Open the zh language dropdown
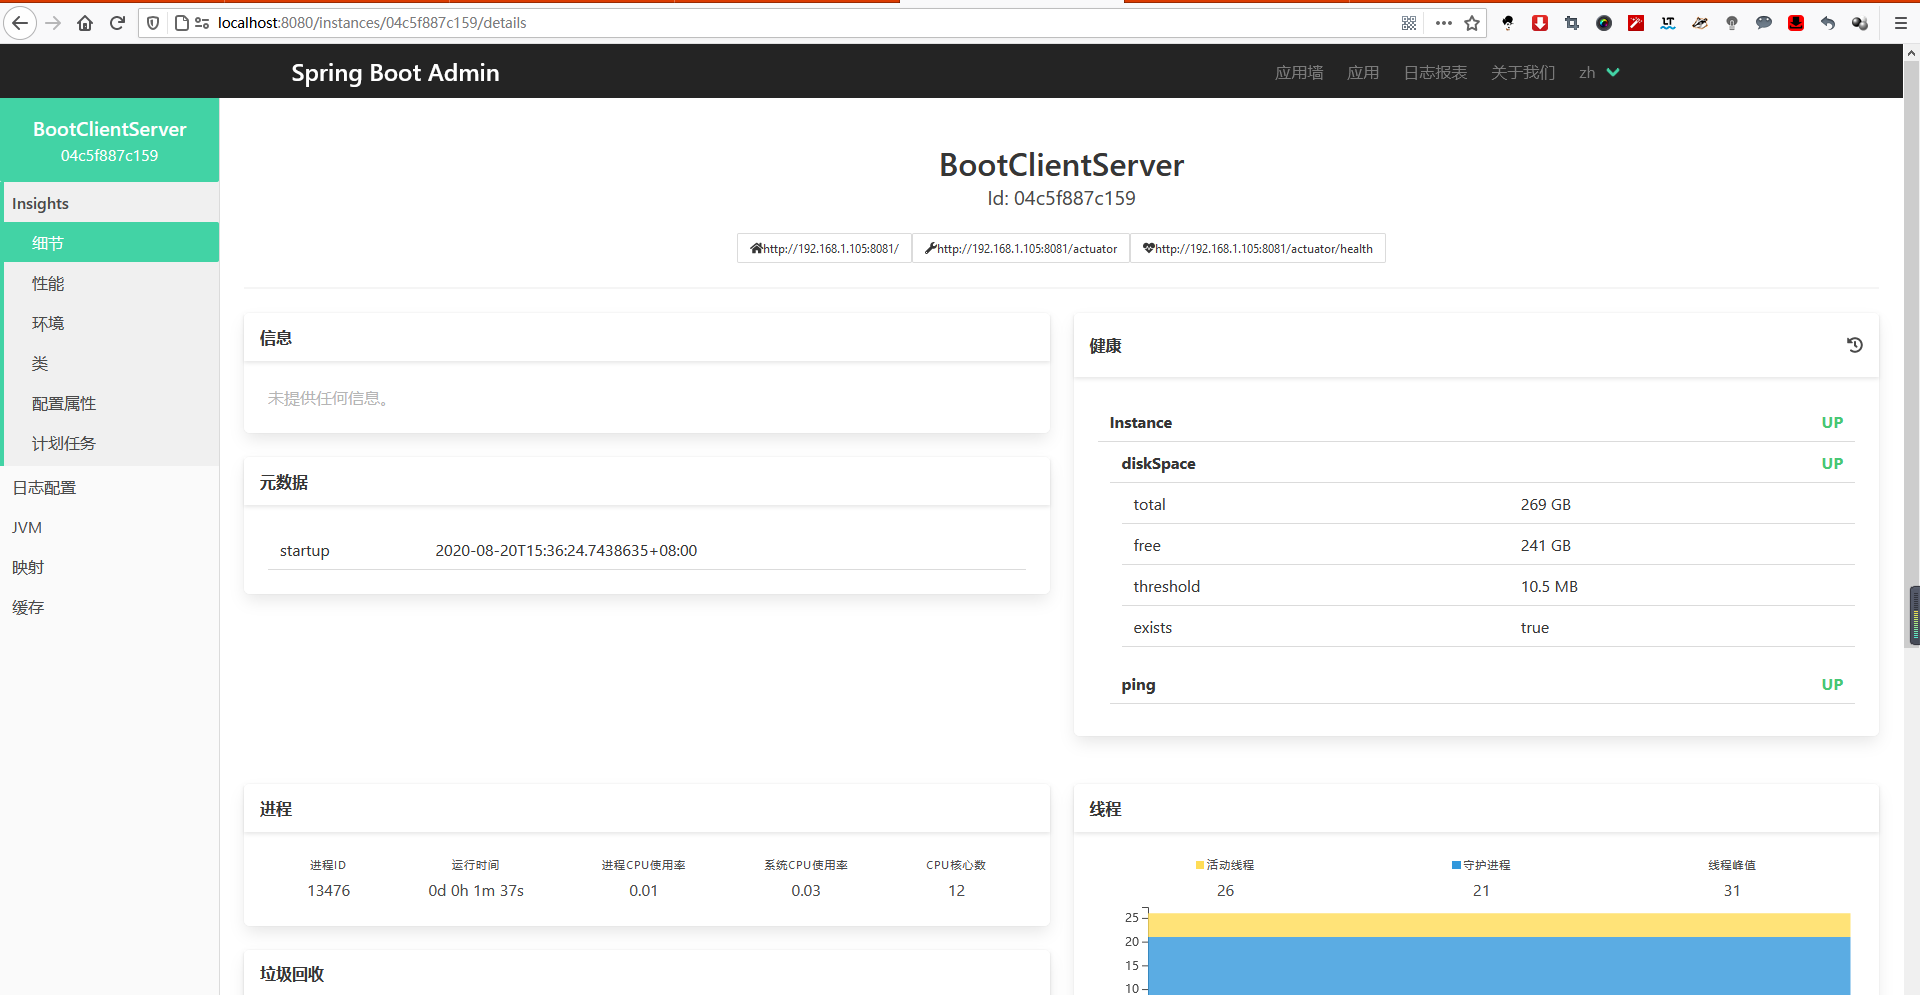 1598,73
